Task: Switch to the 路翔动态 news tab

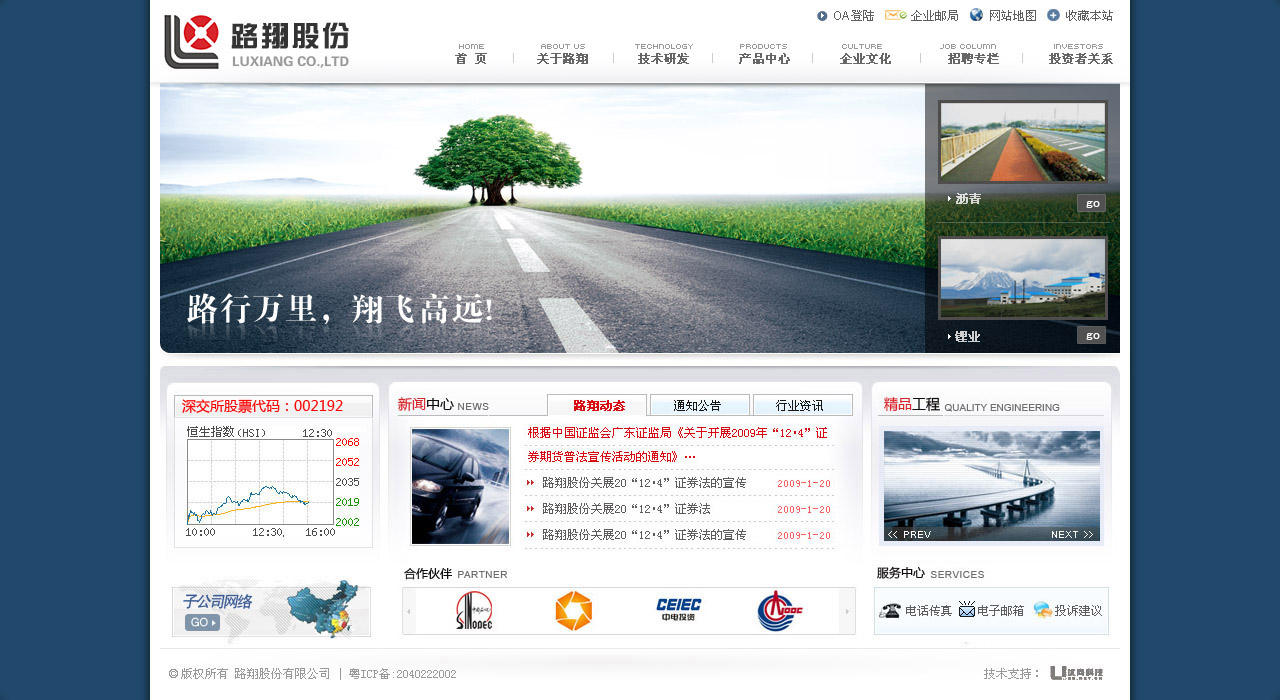Action: (x=597, y=405)
